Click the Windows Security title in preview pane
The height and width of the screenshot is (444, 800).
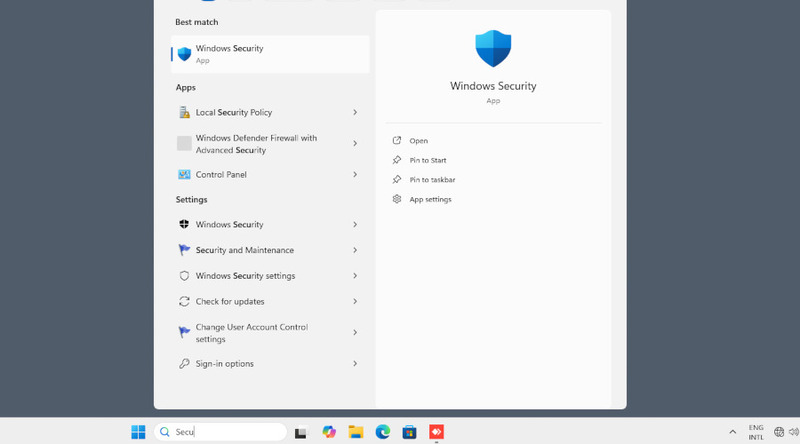[x=493, y=86]
